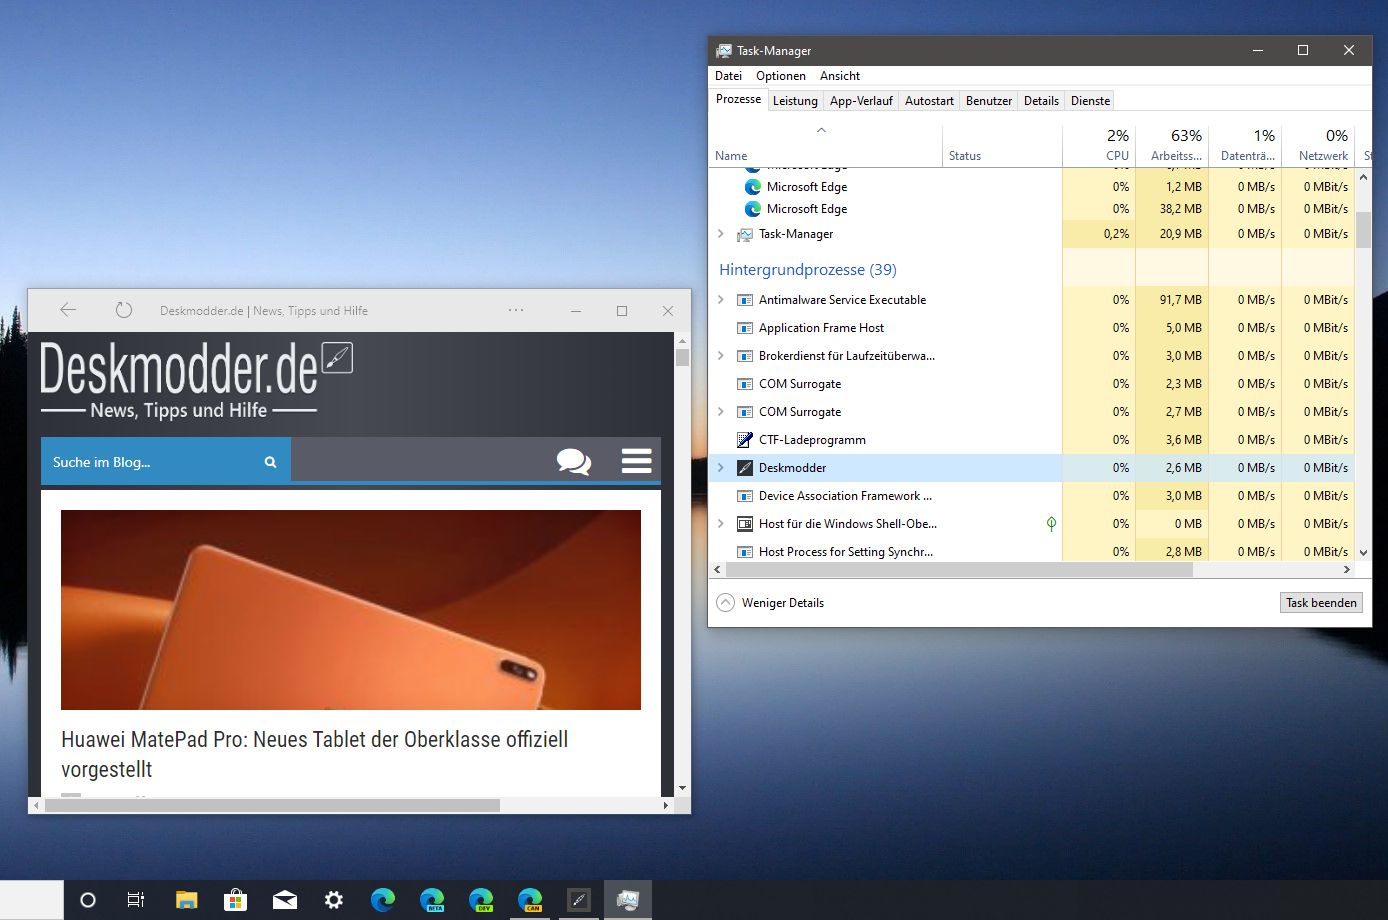The image size is (1388, 920).
Task: Click the Task-Manager process icon
Action: 745,234
